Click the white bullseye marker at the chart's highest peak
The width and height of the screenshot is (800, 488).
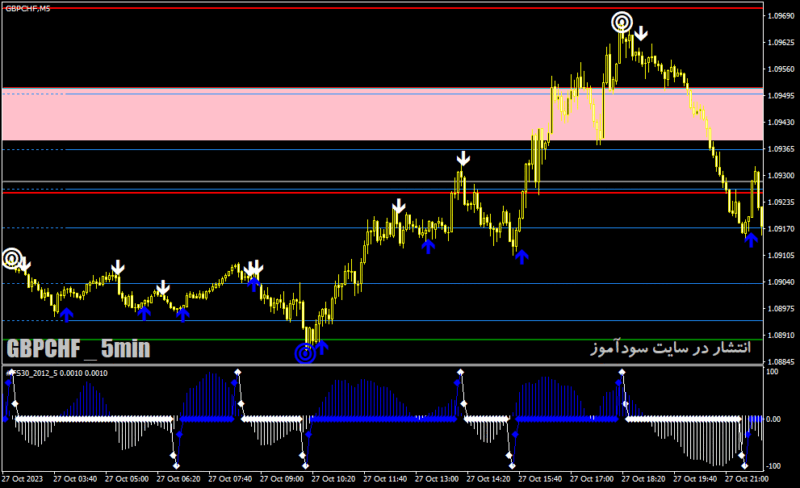[x=622, y=22]
